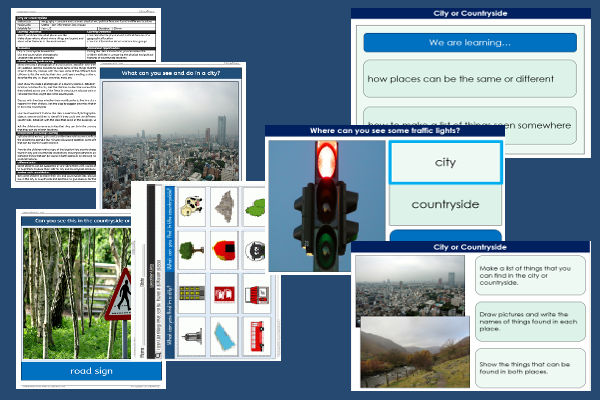
Task: Click 'Show the things that can be found' box
Action: point(530,368)
